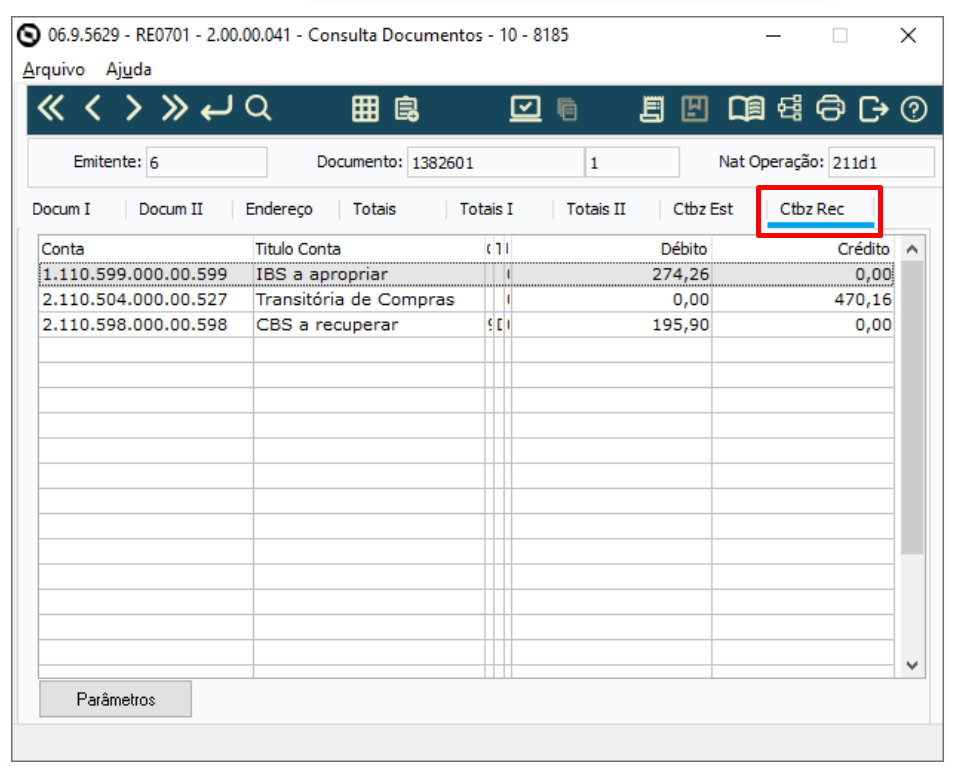The height and width of the screenshot is (766, 953).
Task: Click the open book icon
Action: (746, 109)
